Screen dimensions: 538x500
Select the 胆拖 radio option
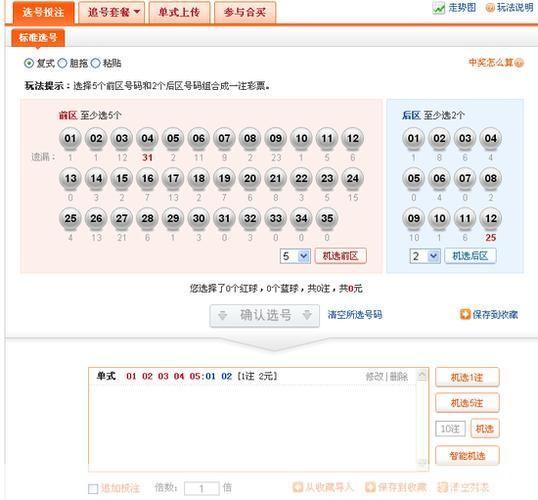point(62,63)
